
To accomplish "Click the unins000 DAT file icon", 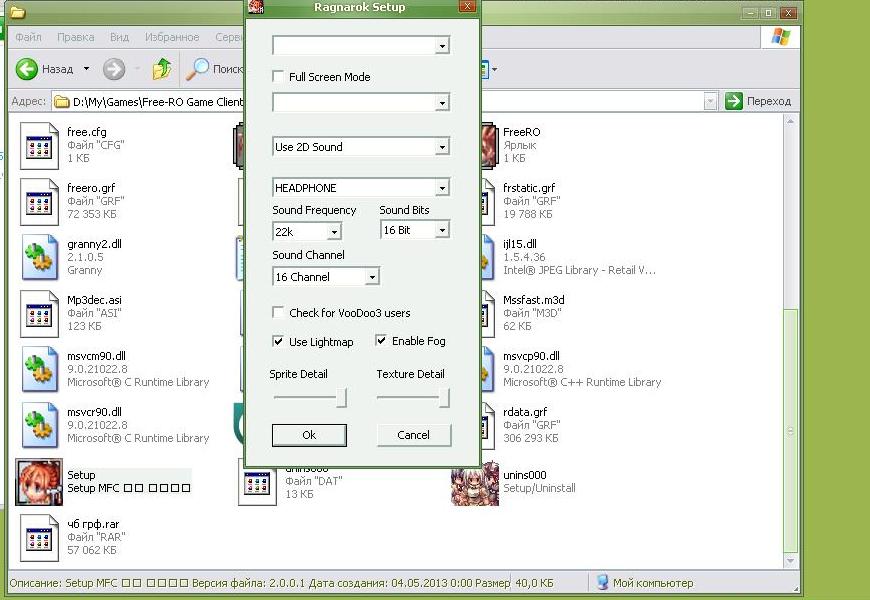I will tap(257, 486).
